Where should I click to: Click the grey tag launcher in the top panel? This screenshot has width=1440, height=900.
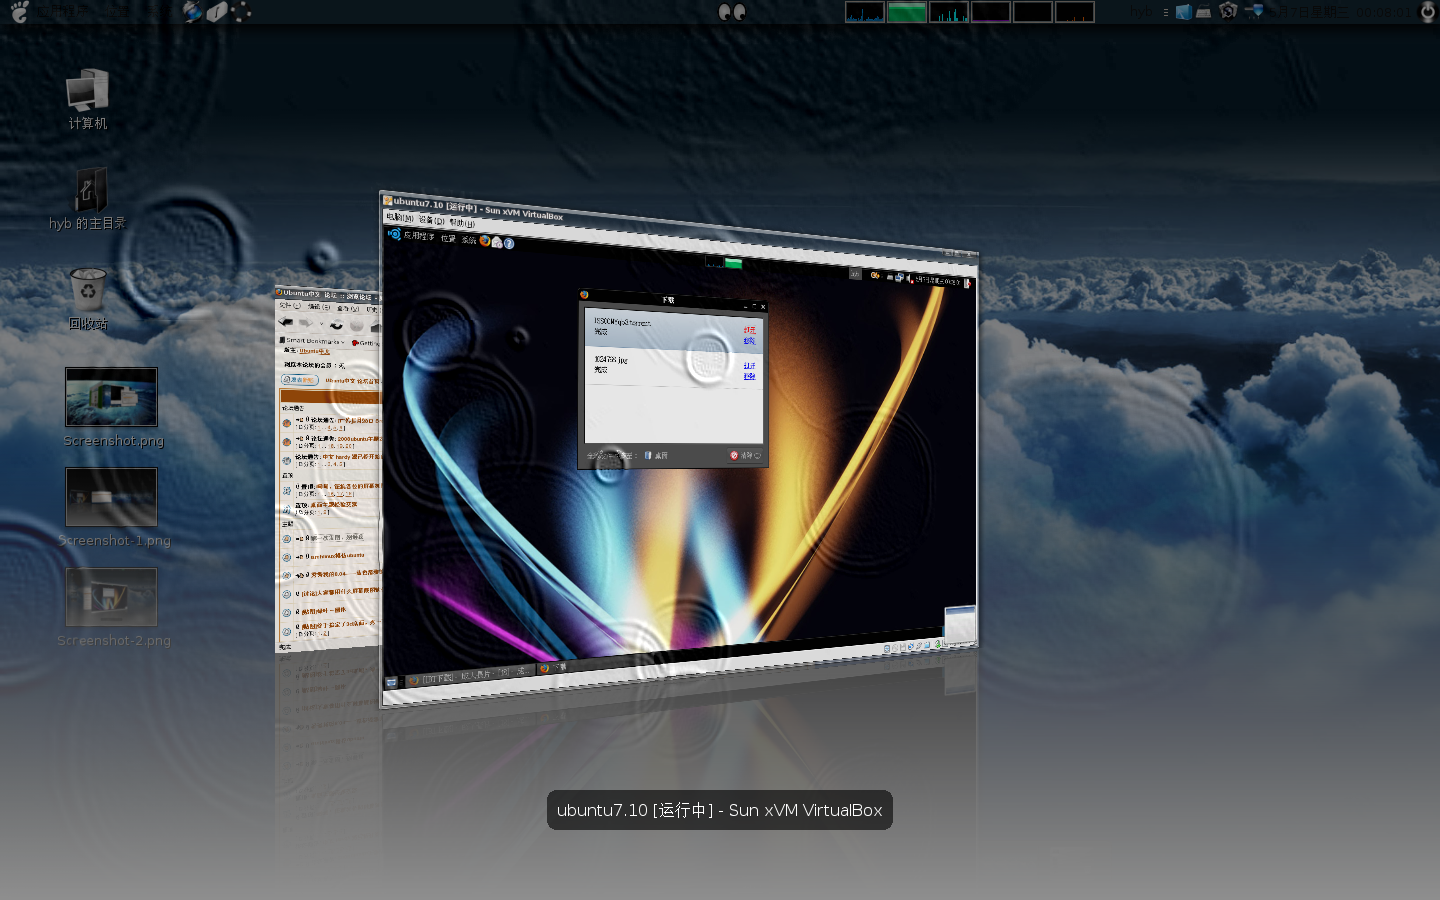coord(217,12)
